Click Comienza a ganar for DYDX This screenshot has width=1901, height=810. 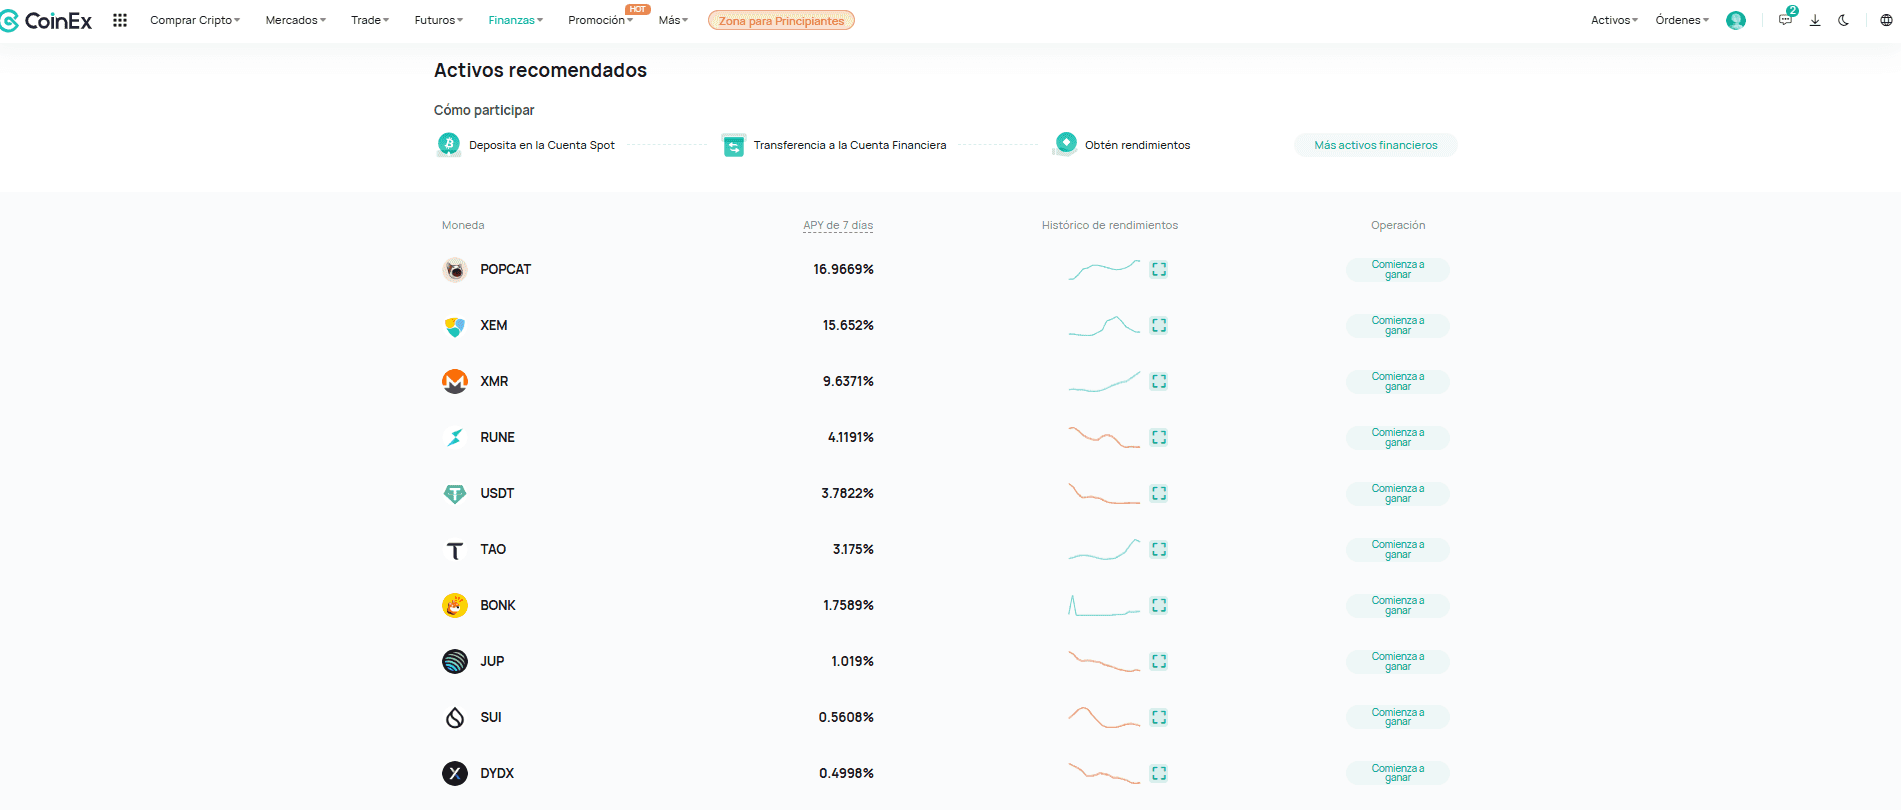coord(1398,773)
